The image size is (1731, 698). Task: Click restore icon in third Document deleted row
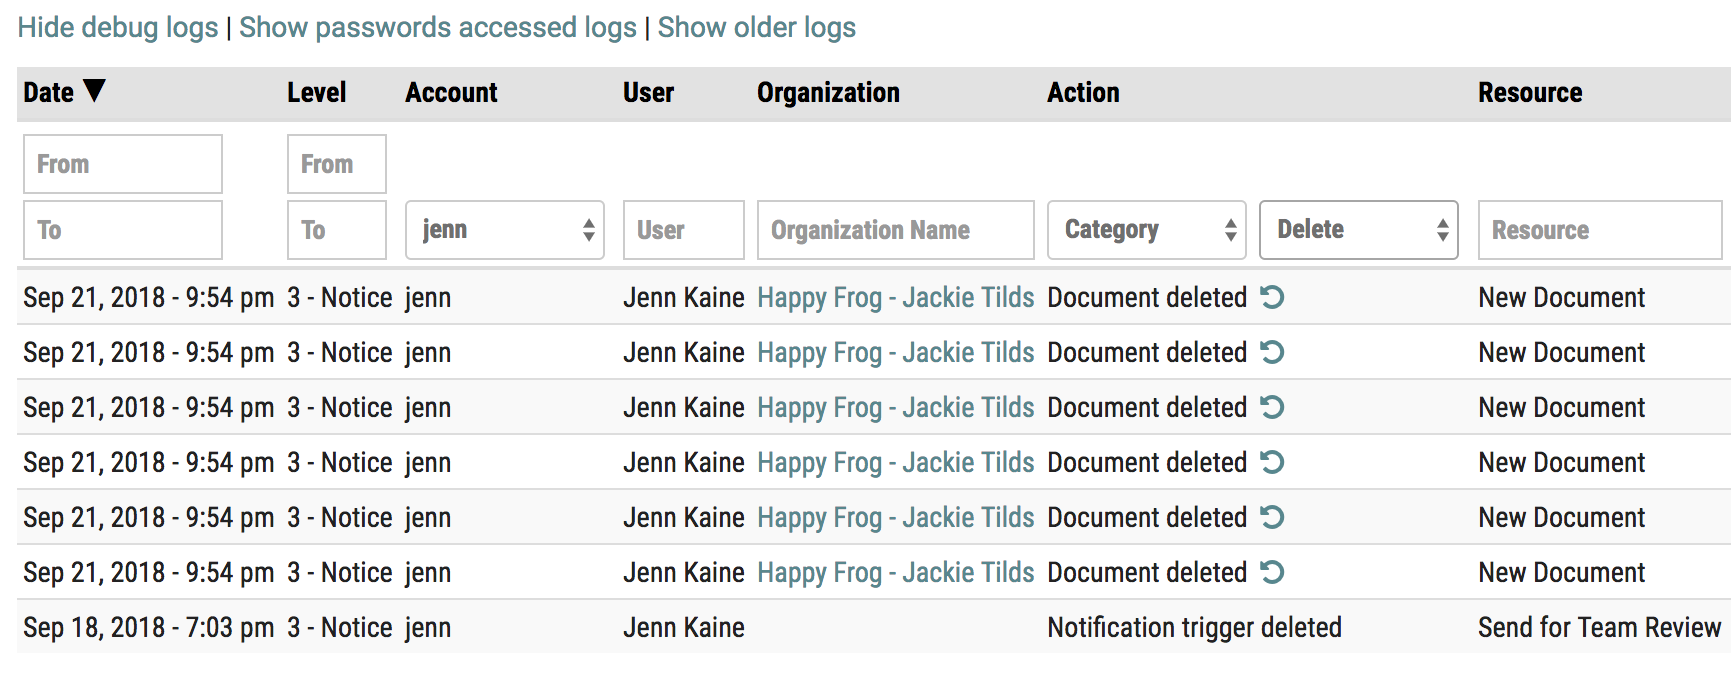1271,407
